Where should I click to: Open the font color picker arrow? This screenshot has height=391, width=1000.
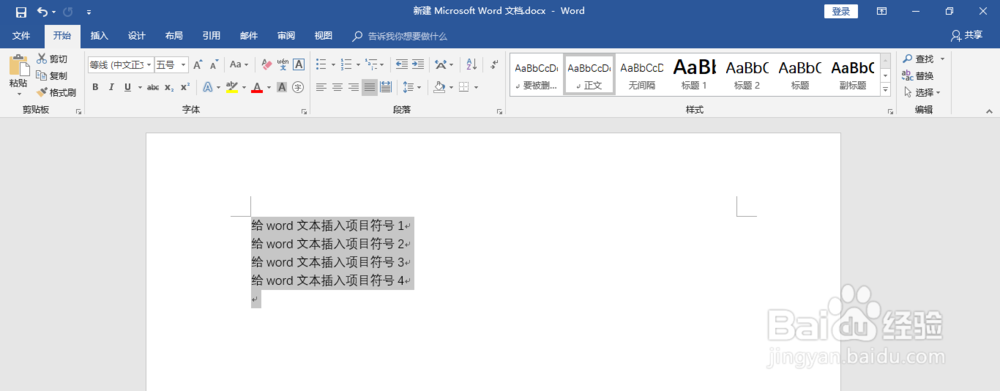pos(268,87)
